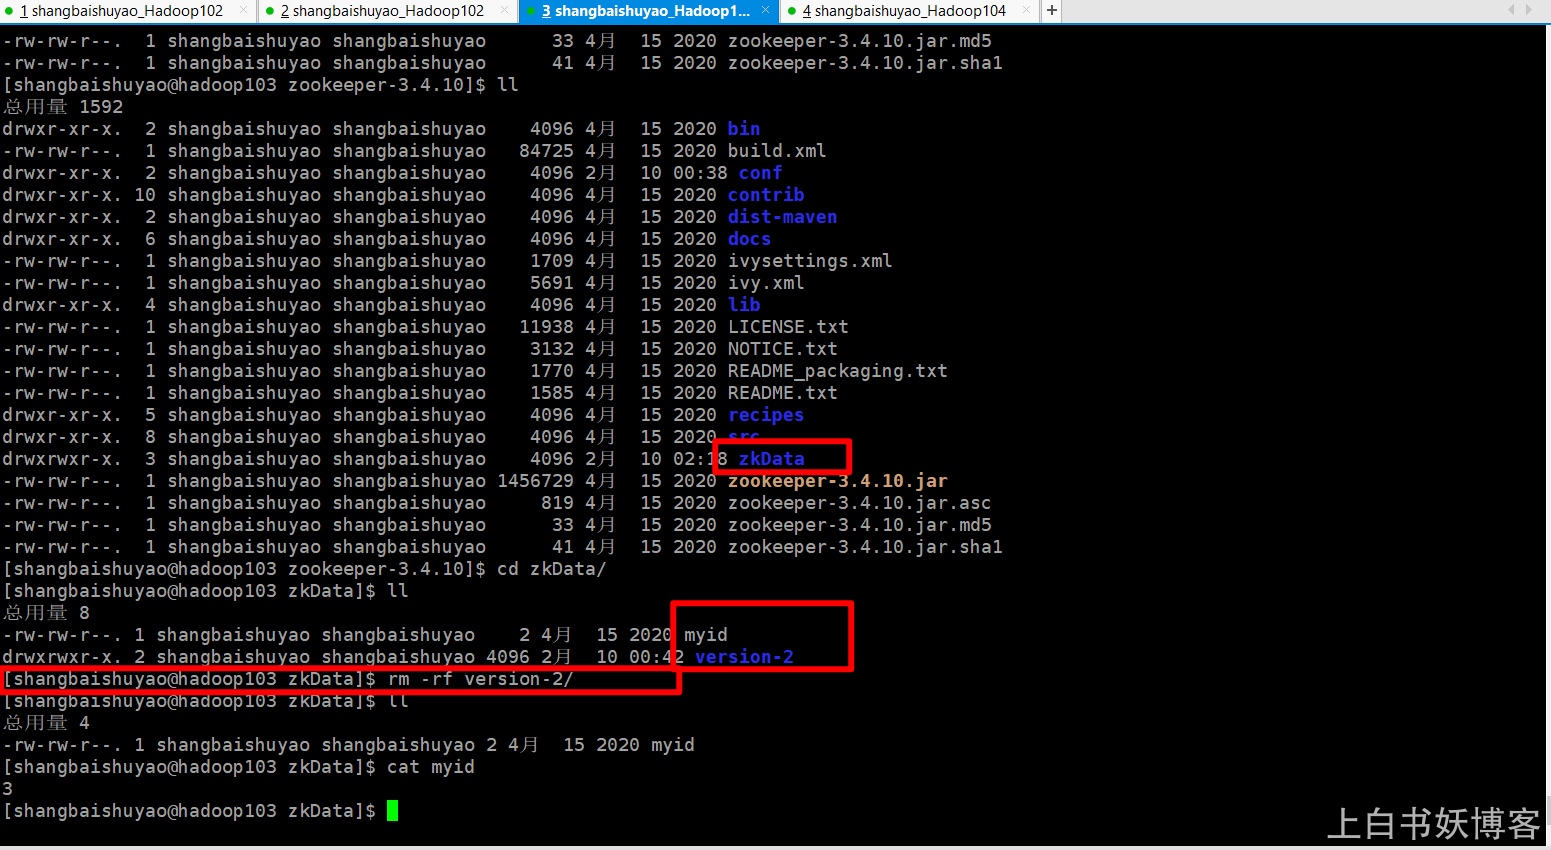Click the blue 'docs' directory name
The height and width of the screenshot is (850, 1551).
(749, 239)
